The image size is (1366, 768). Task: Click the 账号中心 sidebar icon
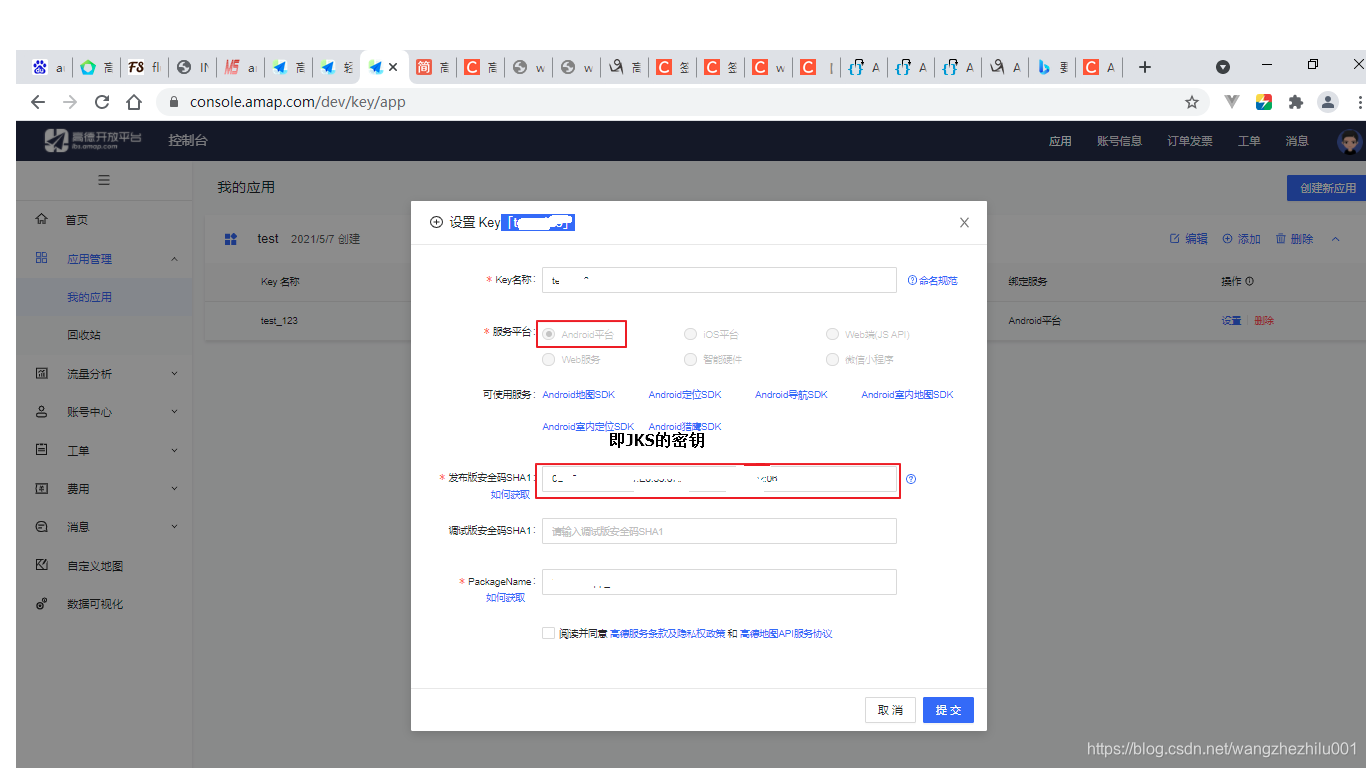(40, 411)
